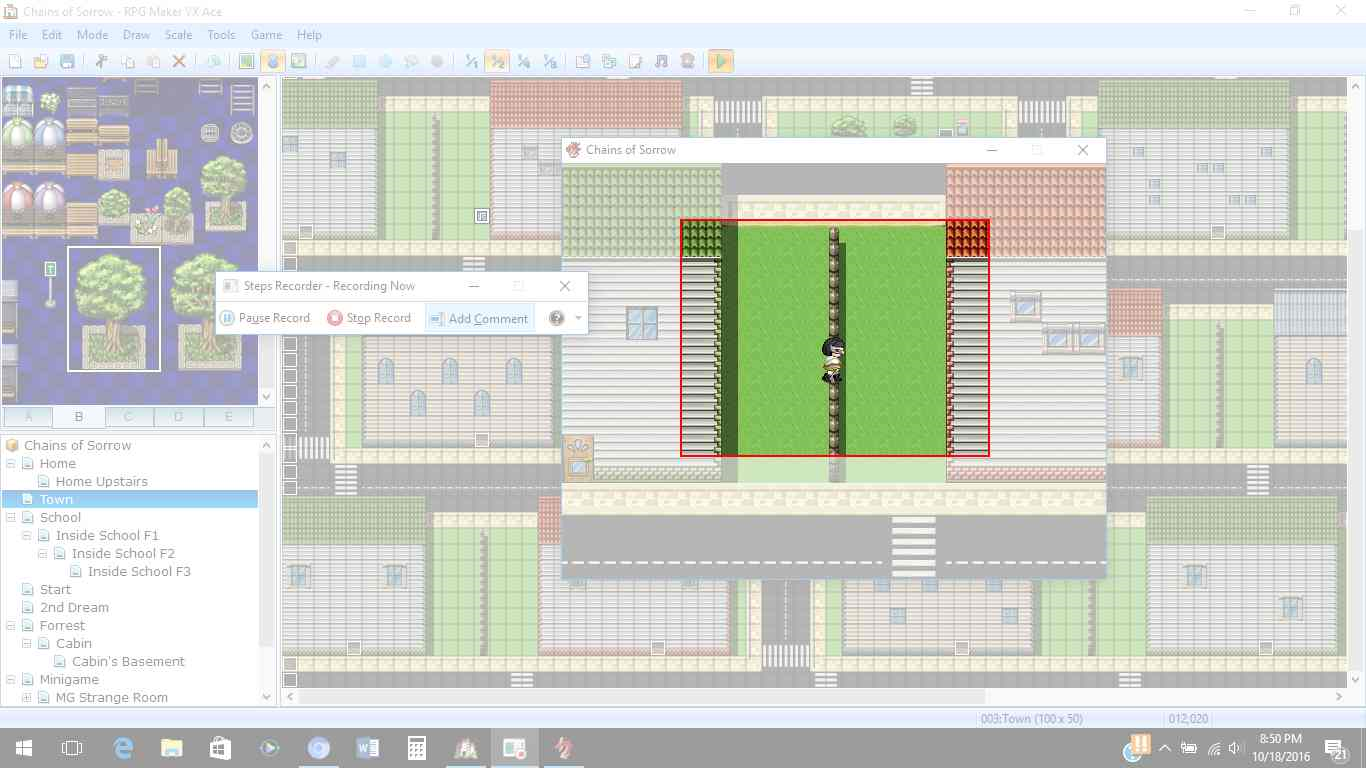Switch to tileset tab C
Viewport: 1366px width, 768px height.
[128, 417]
